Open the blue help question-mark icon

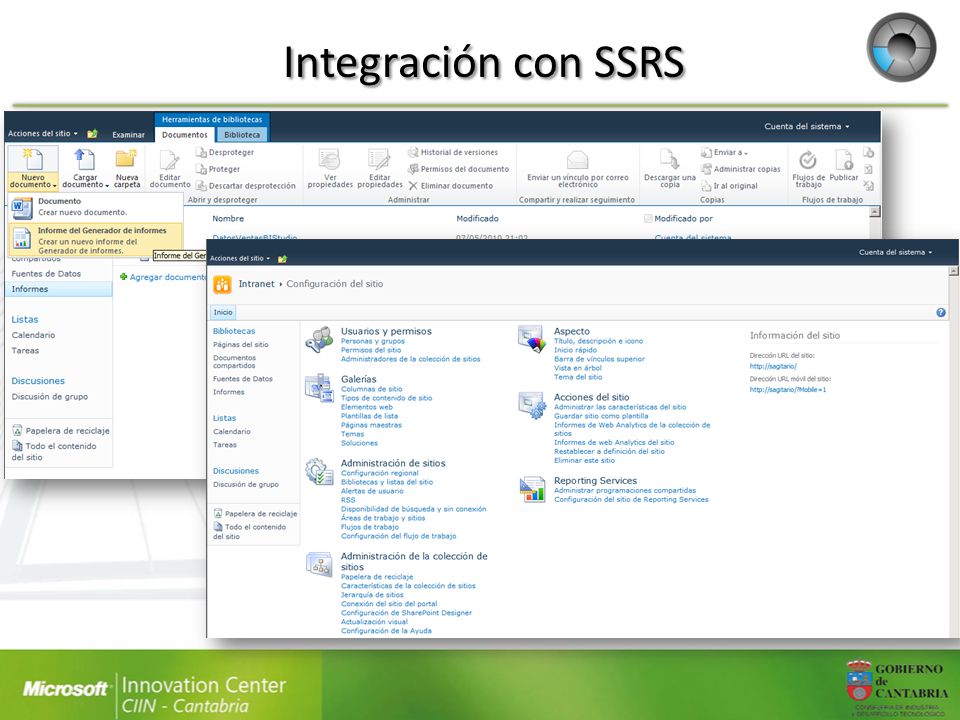point(941,312)
